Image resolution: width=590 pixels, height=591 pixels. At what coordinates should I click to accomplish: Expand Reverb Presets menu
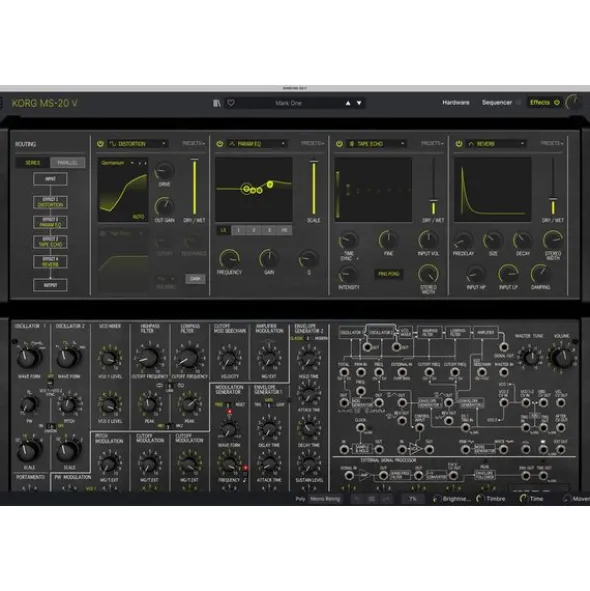pos(552,144)
